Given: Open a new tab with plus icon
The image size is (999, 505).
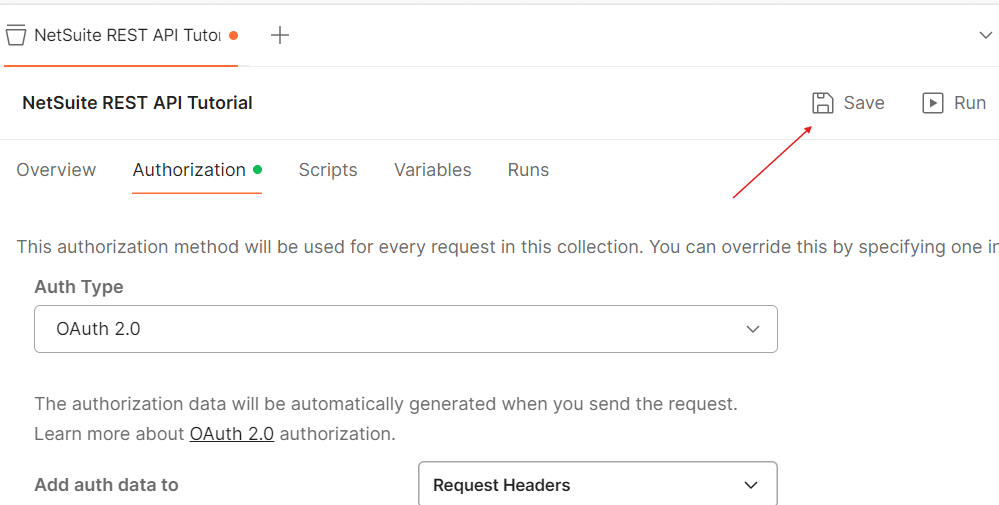Looking at the screenshot, I should point(280,35).
